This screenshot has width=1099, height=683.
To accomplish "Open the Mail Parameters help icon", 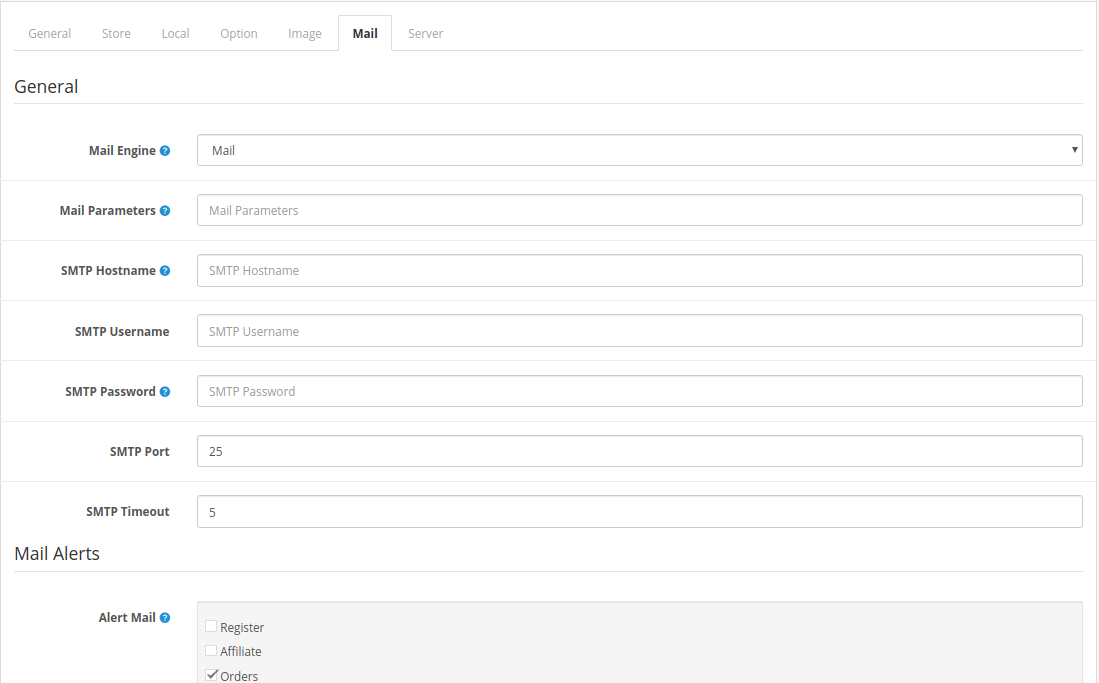I will (x=165, y=211).
